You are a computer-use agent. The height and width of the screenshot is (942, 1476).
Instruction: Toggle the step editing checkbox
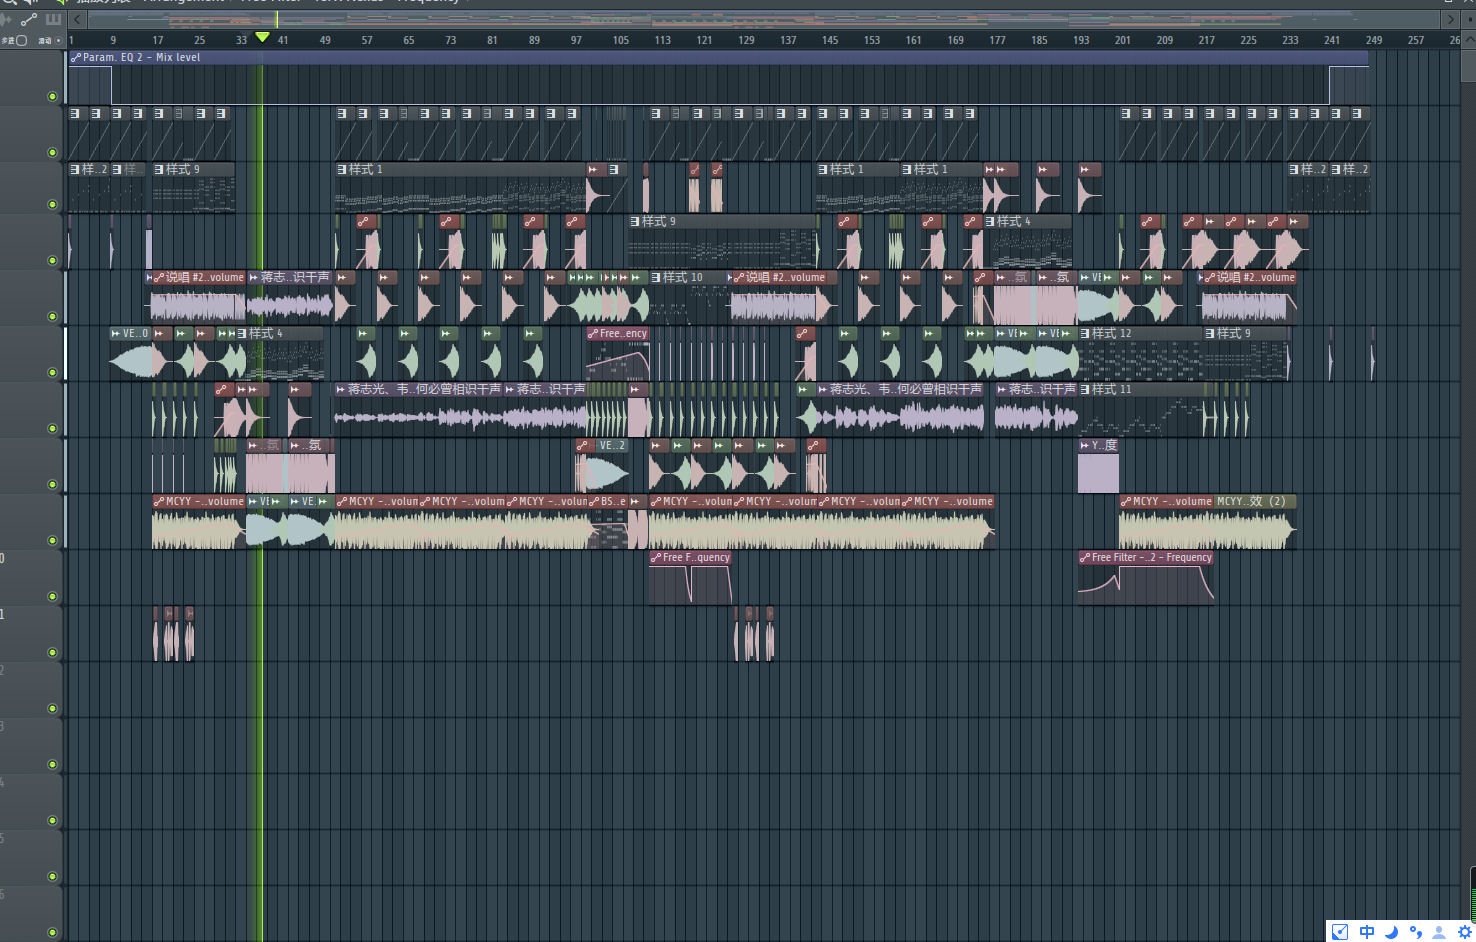[x=21, y=40]
